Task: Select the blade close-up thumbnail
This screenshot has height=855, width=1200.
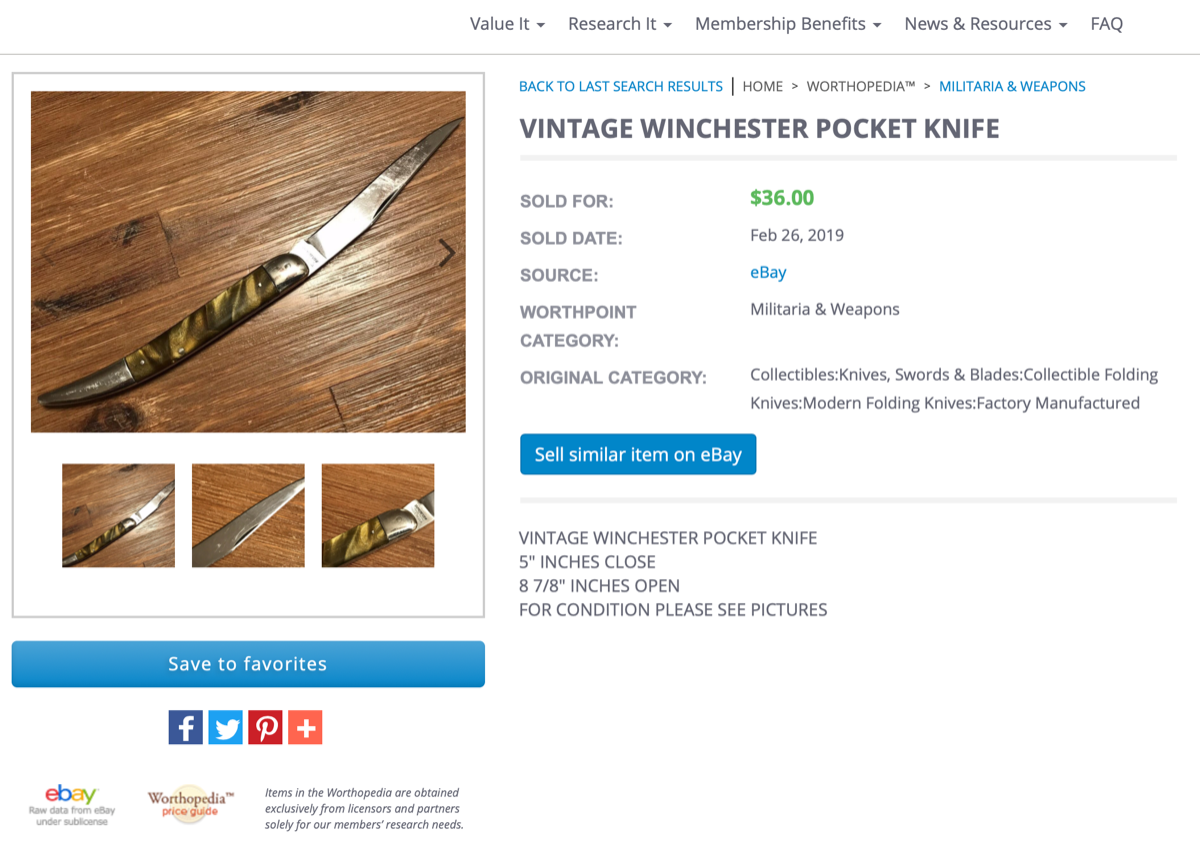Action: [x=248, y=516]
